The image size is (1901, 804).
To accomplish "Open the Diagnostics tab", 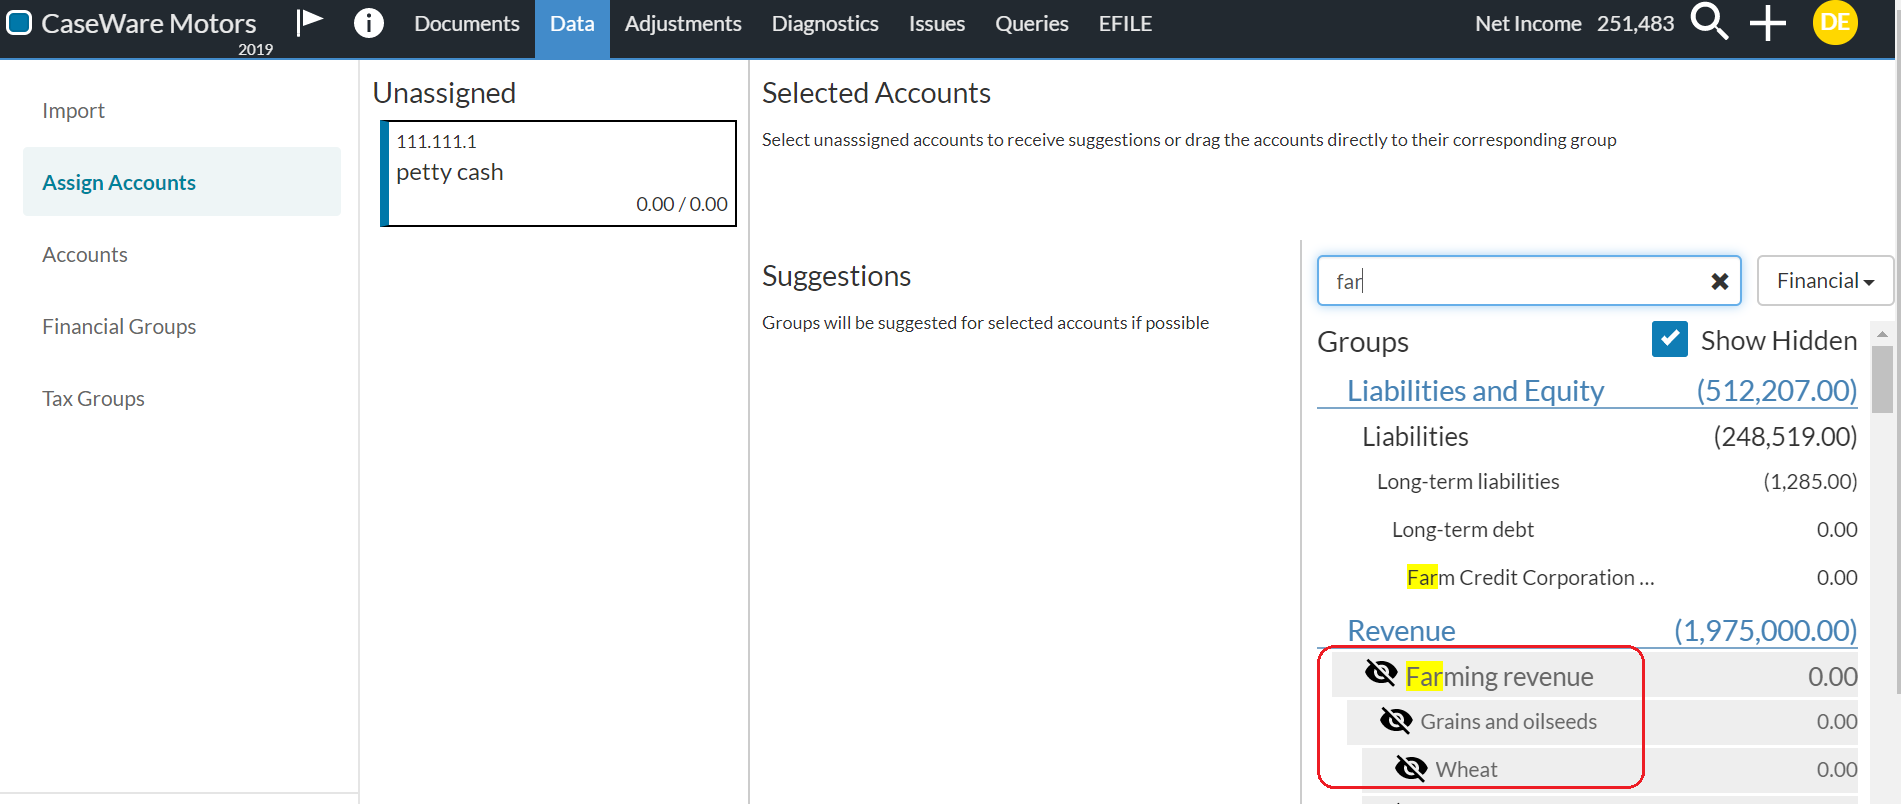I will [825, 24].
